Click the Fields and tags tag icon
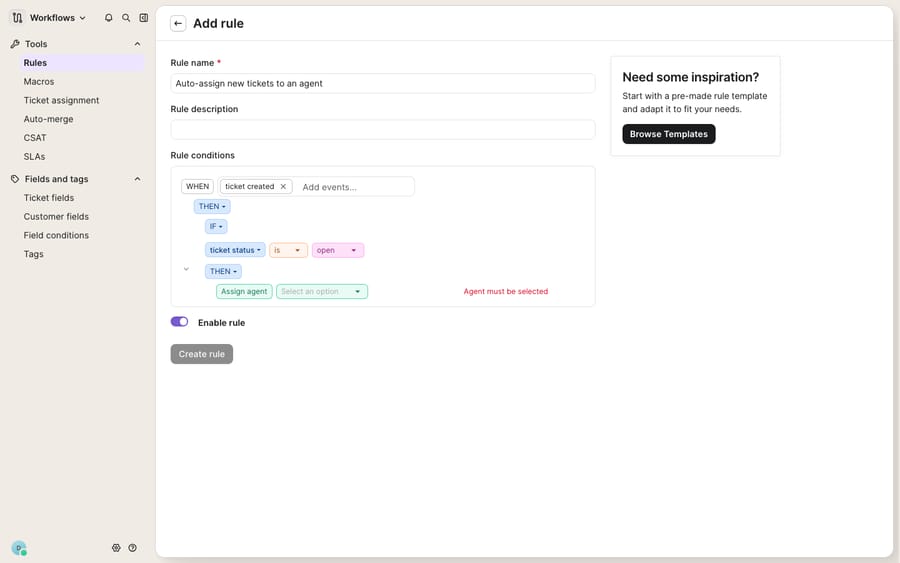900x563 pixels. point(15,179)
